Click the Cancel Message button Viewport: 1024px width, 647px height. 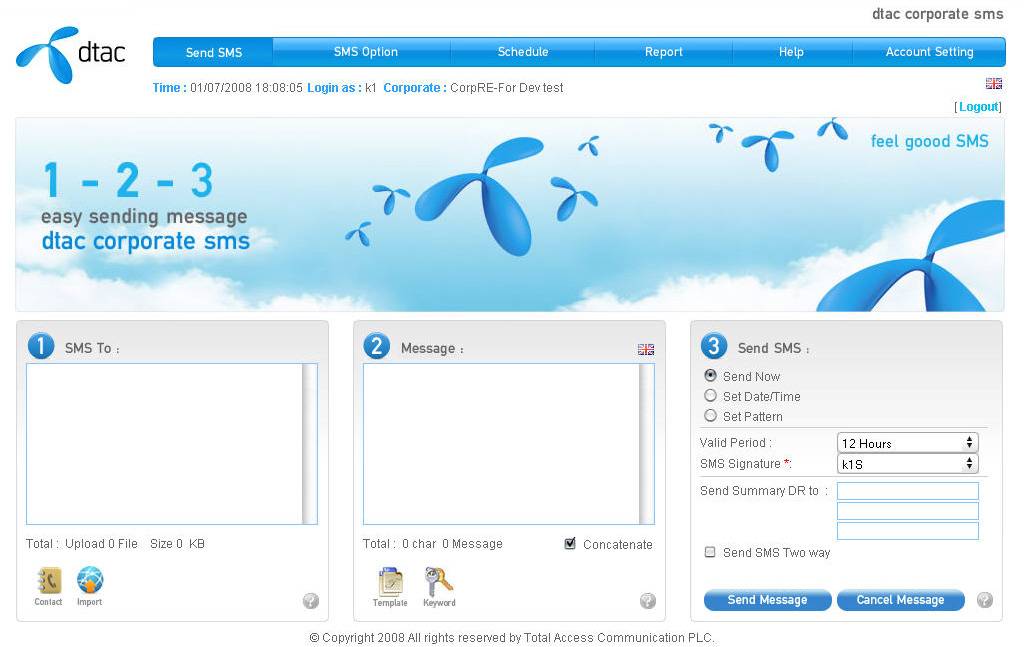click(901, 599)
